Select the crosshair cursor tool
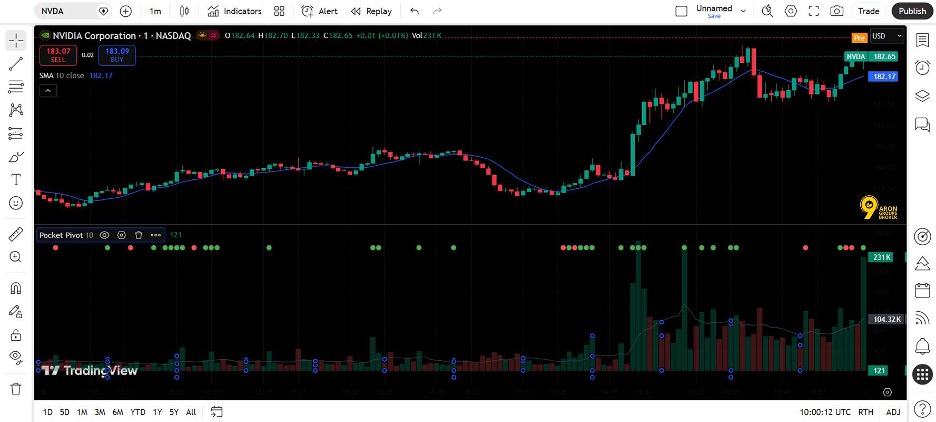Image resolution: width=936 pixels, height=422 pixels. [x=16, y=41]
